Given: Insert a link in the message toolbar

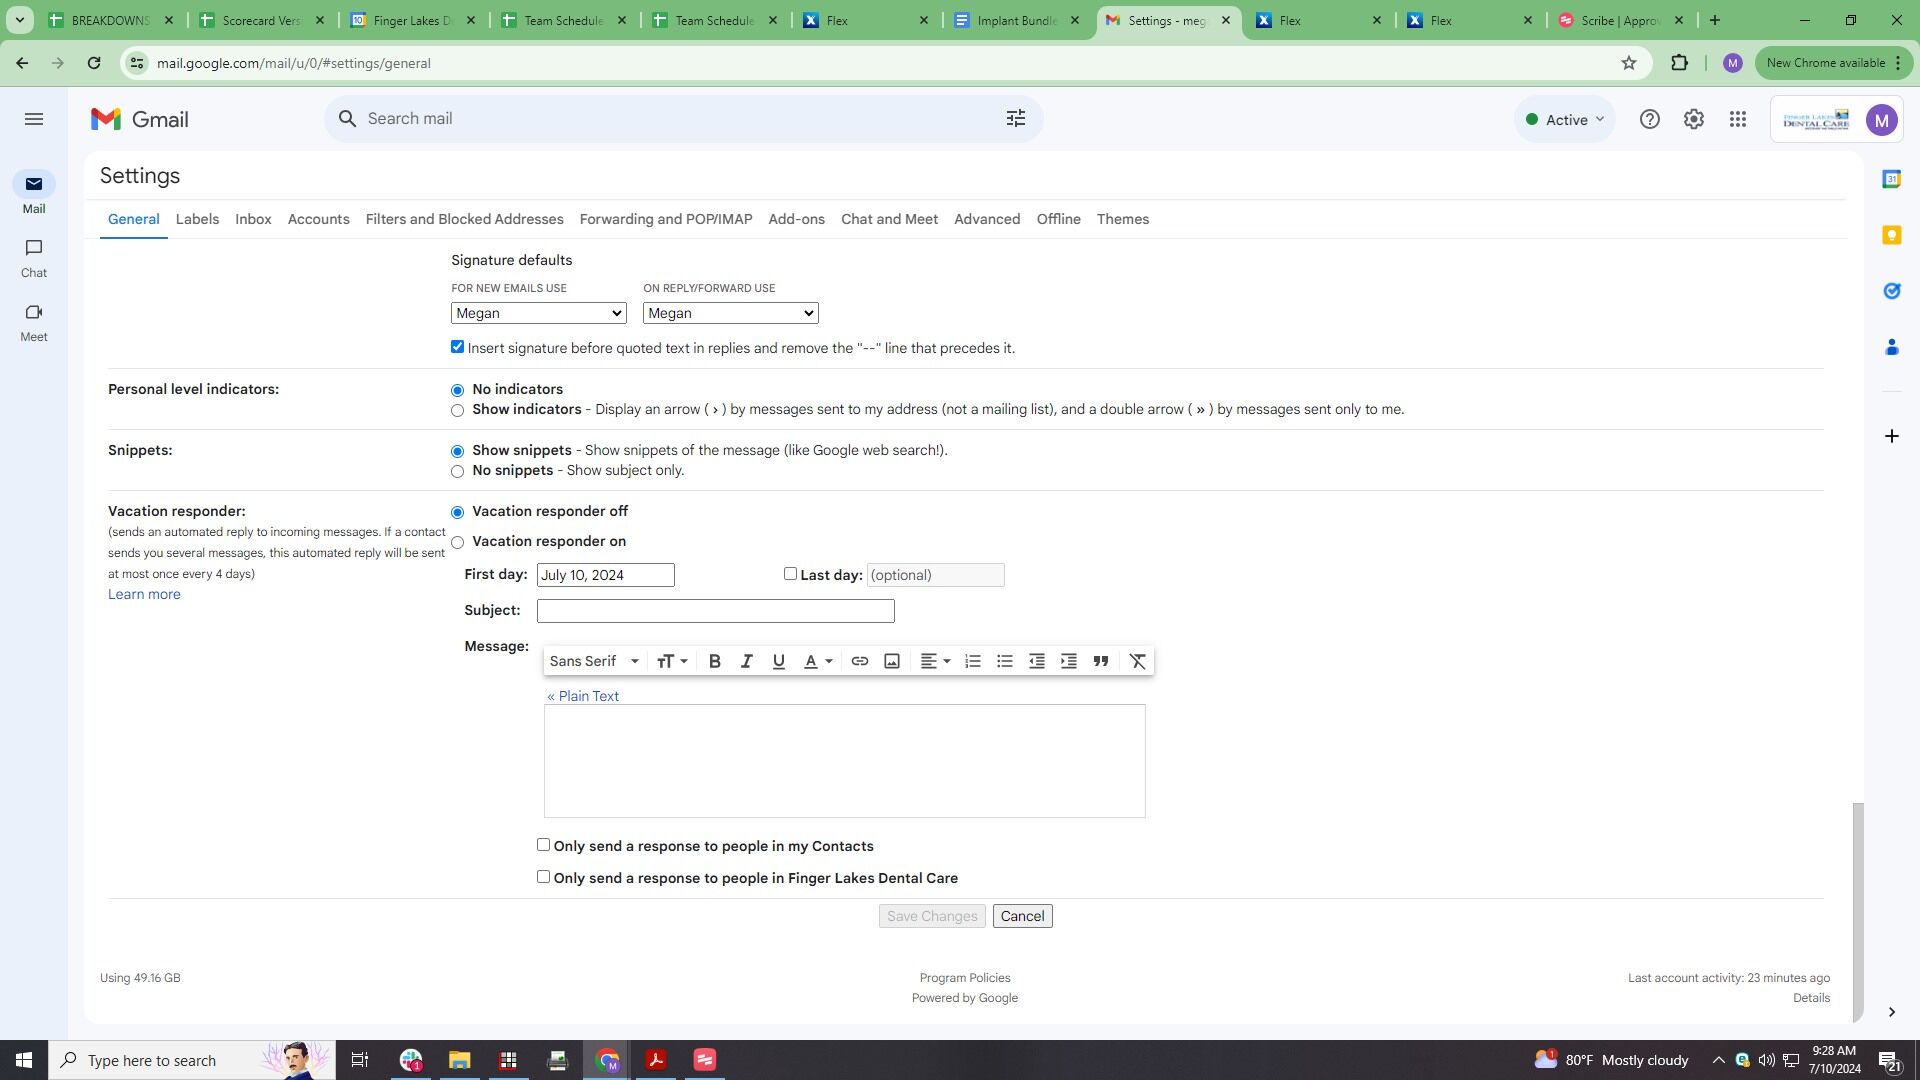Looking at the screenshot, I should pos(859,661).
